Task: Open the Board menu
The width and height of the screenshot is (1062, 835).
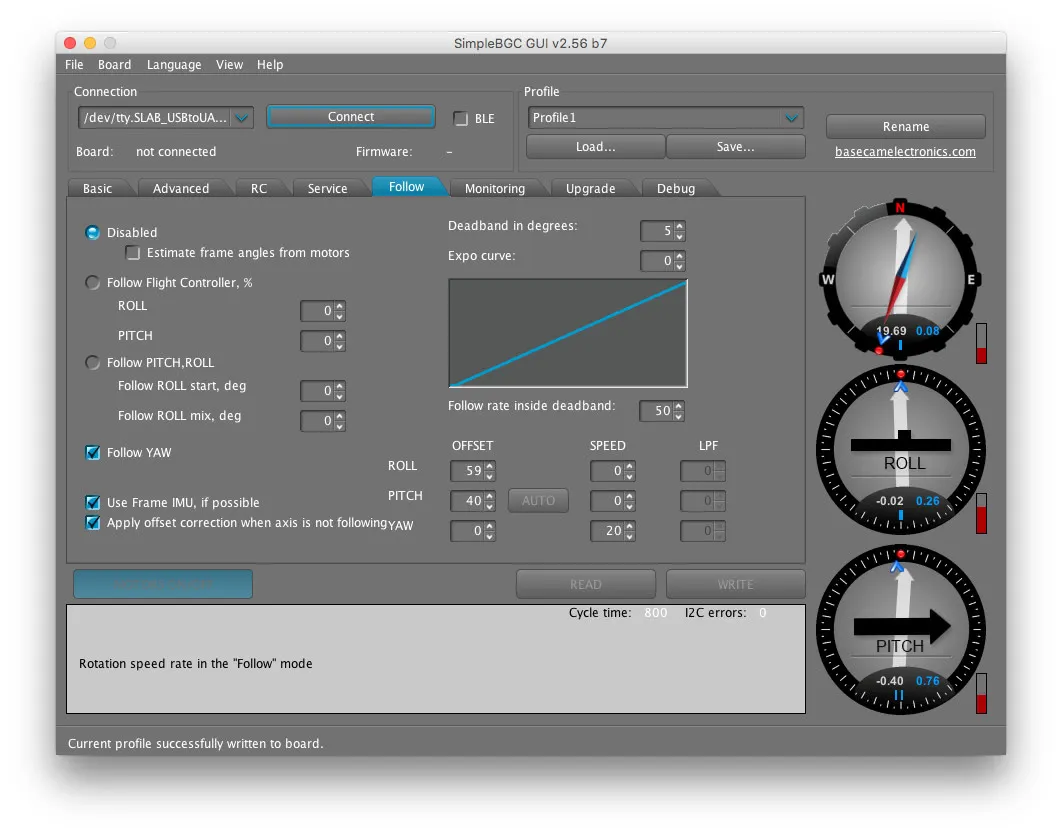Action: click(114, 65)
